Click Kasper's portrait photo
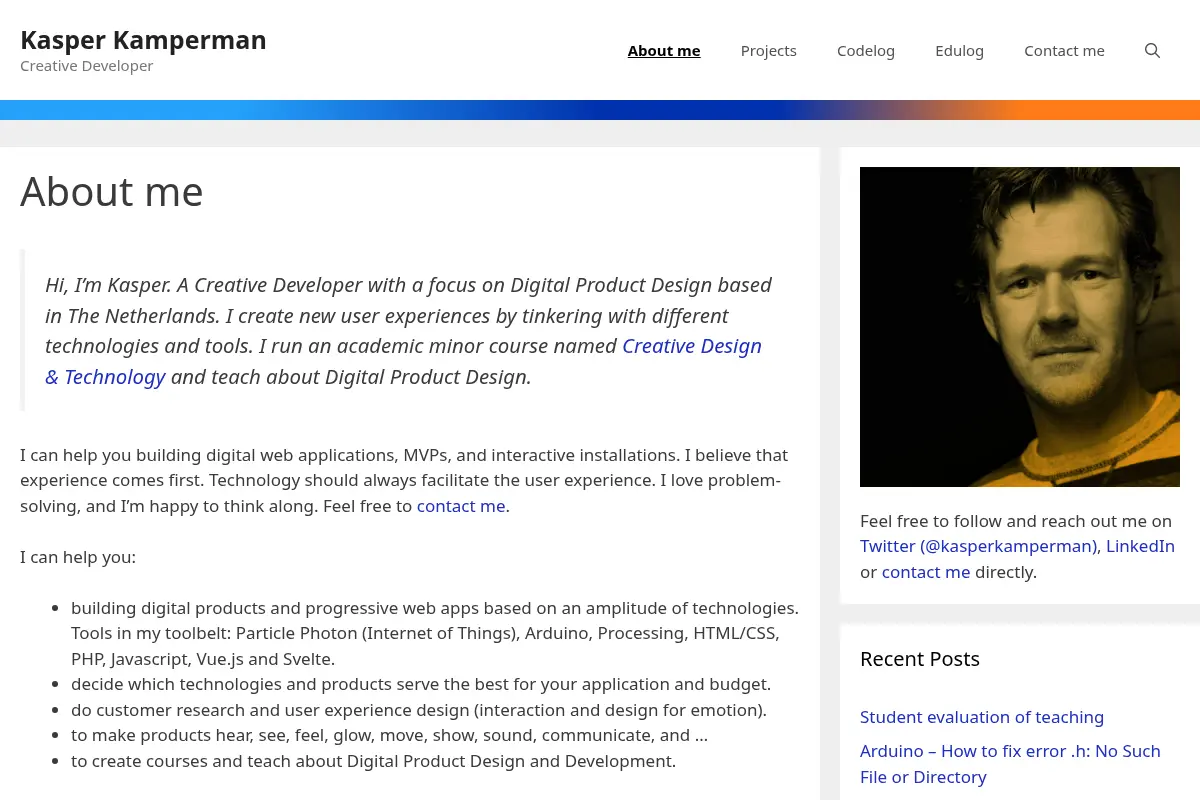Viewport: 1200px width, 800px height. [1020, 327]
